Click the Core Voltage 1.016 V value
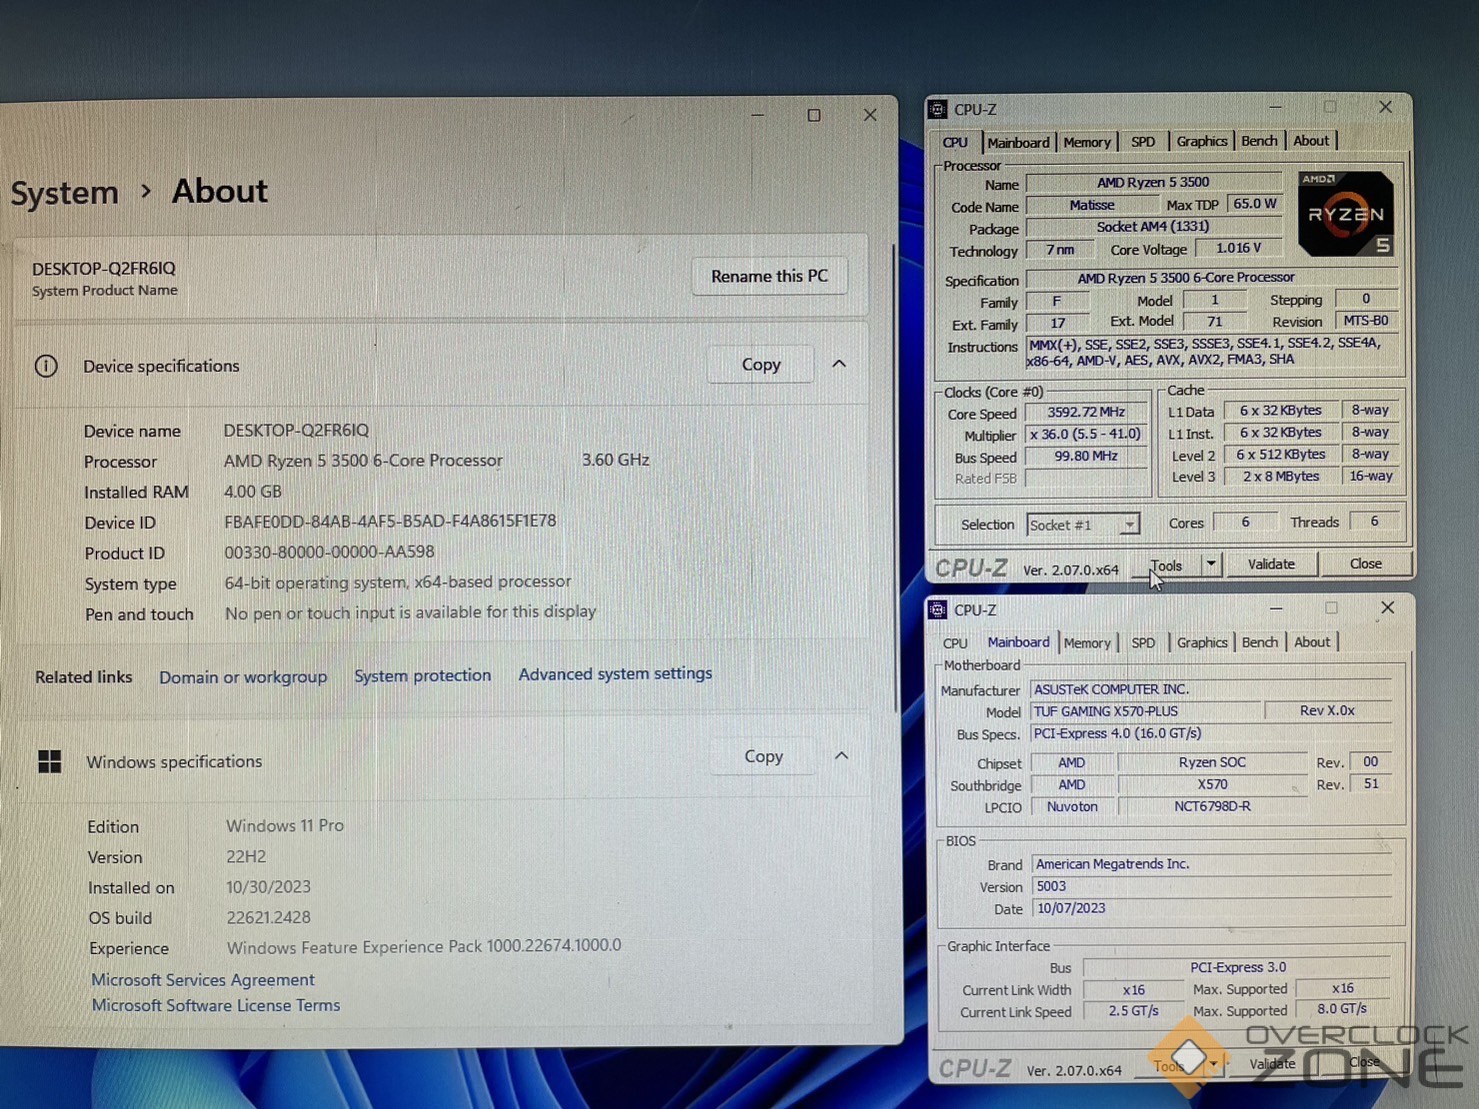1479x1109 pixels. coord(1239,248)
